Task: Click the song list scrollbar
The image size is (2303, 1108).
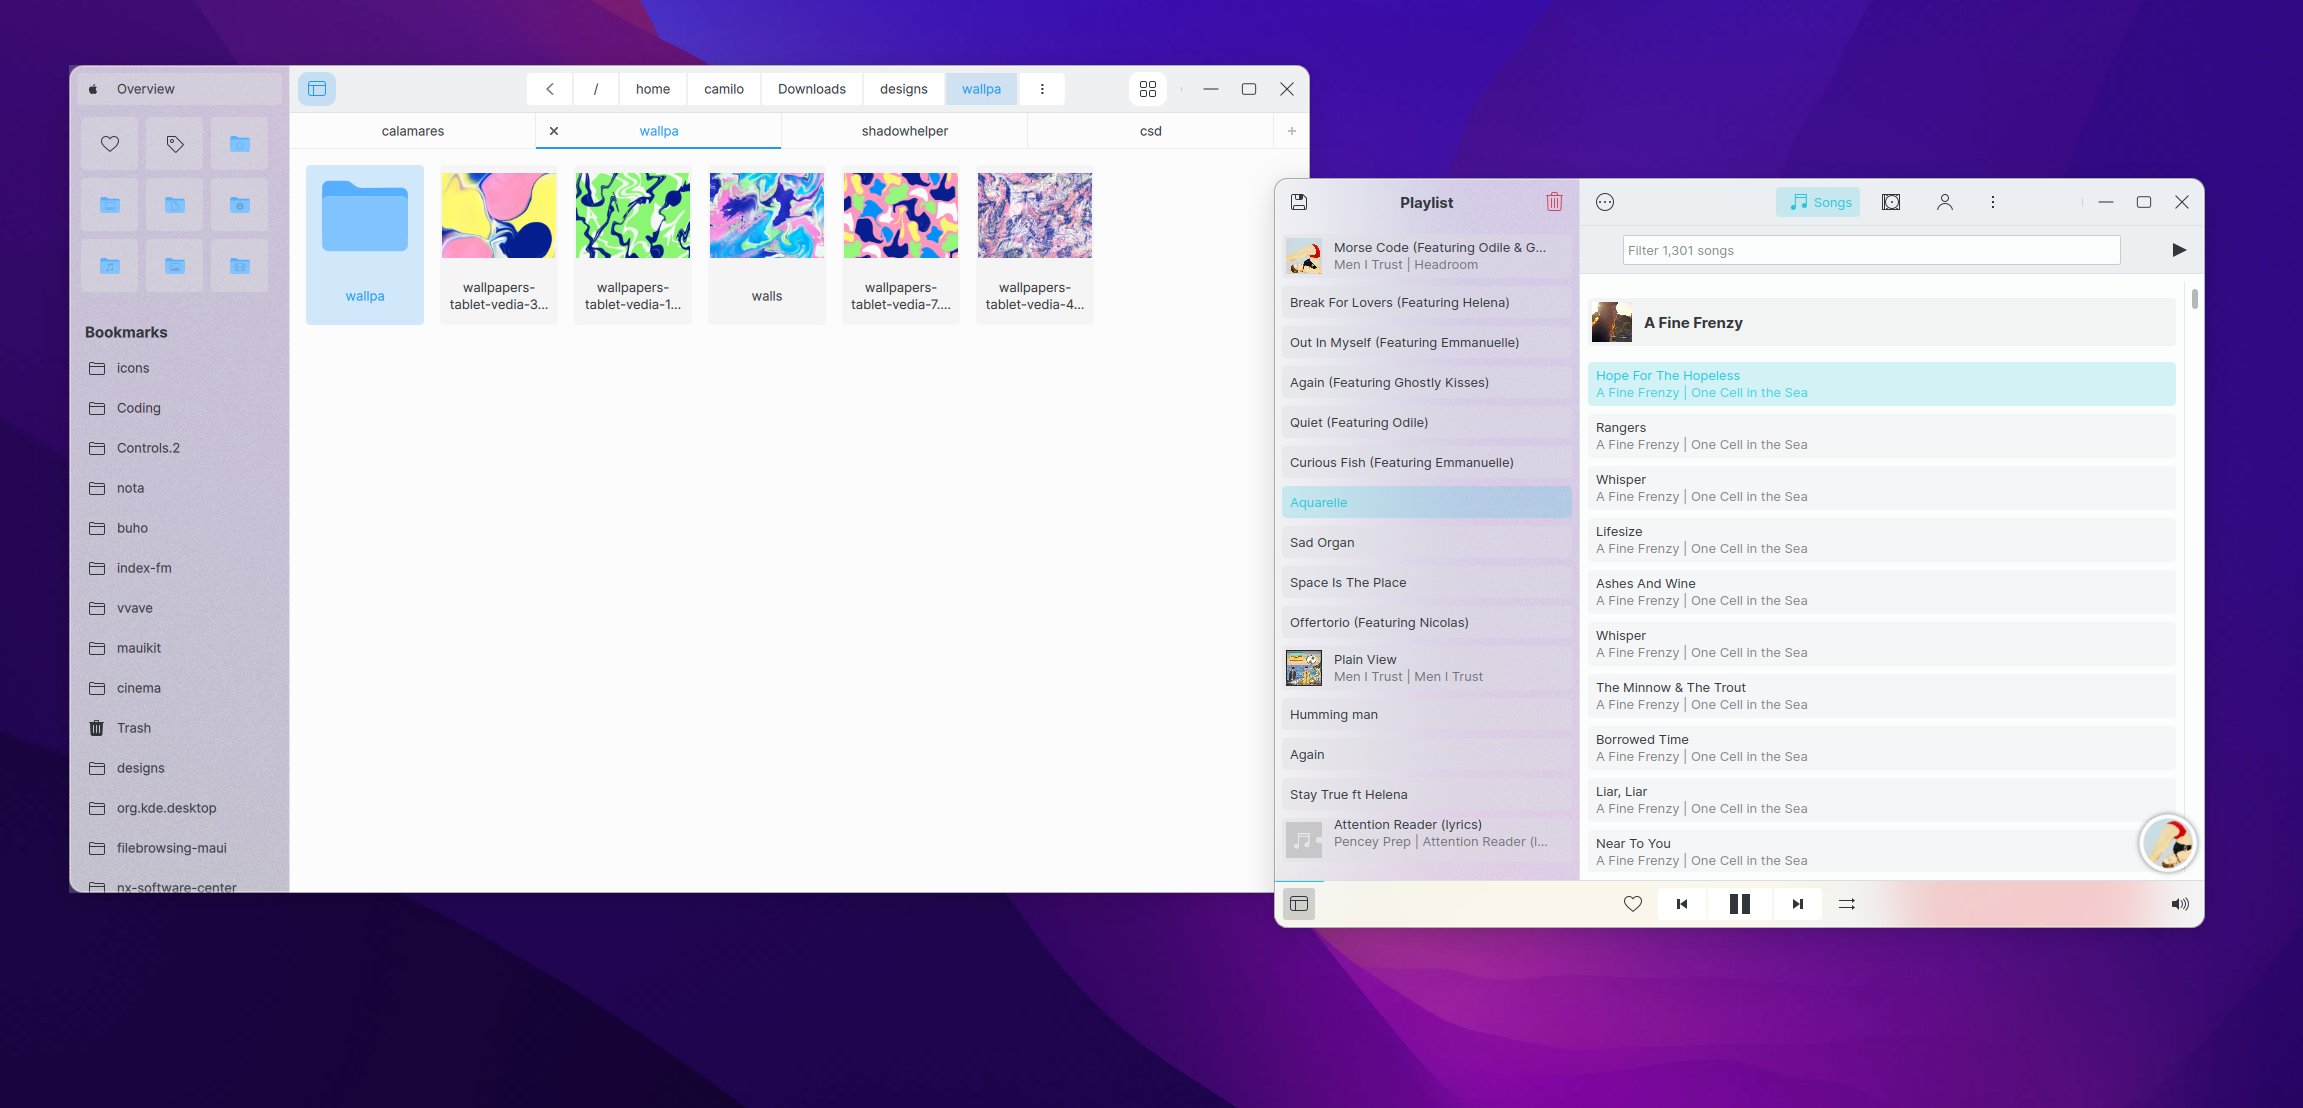Action: 2194,299
